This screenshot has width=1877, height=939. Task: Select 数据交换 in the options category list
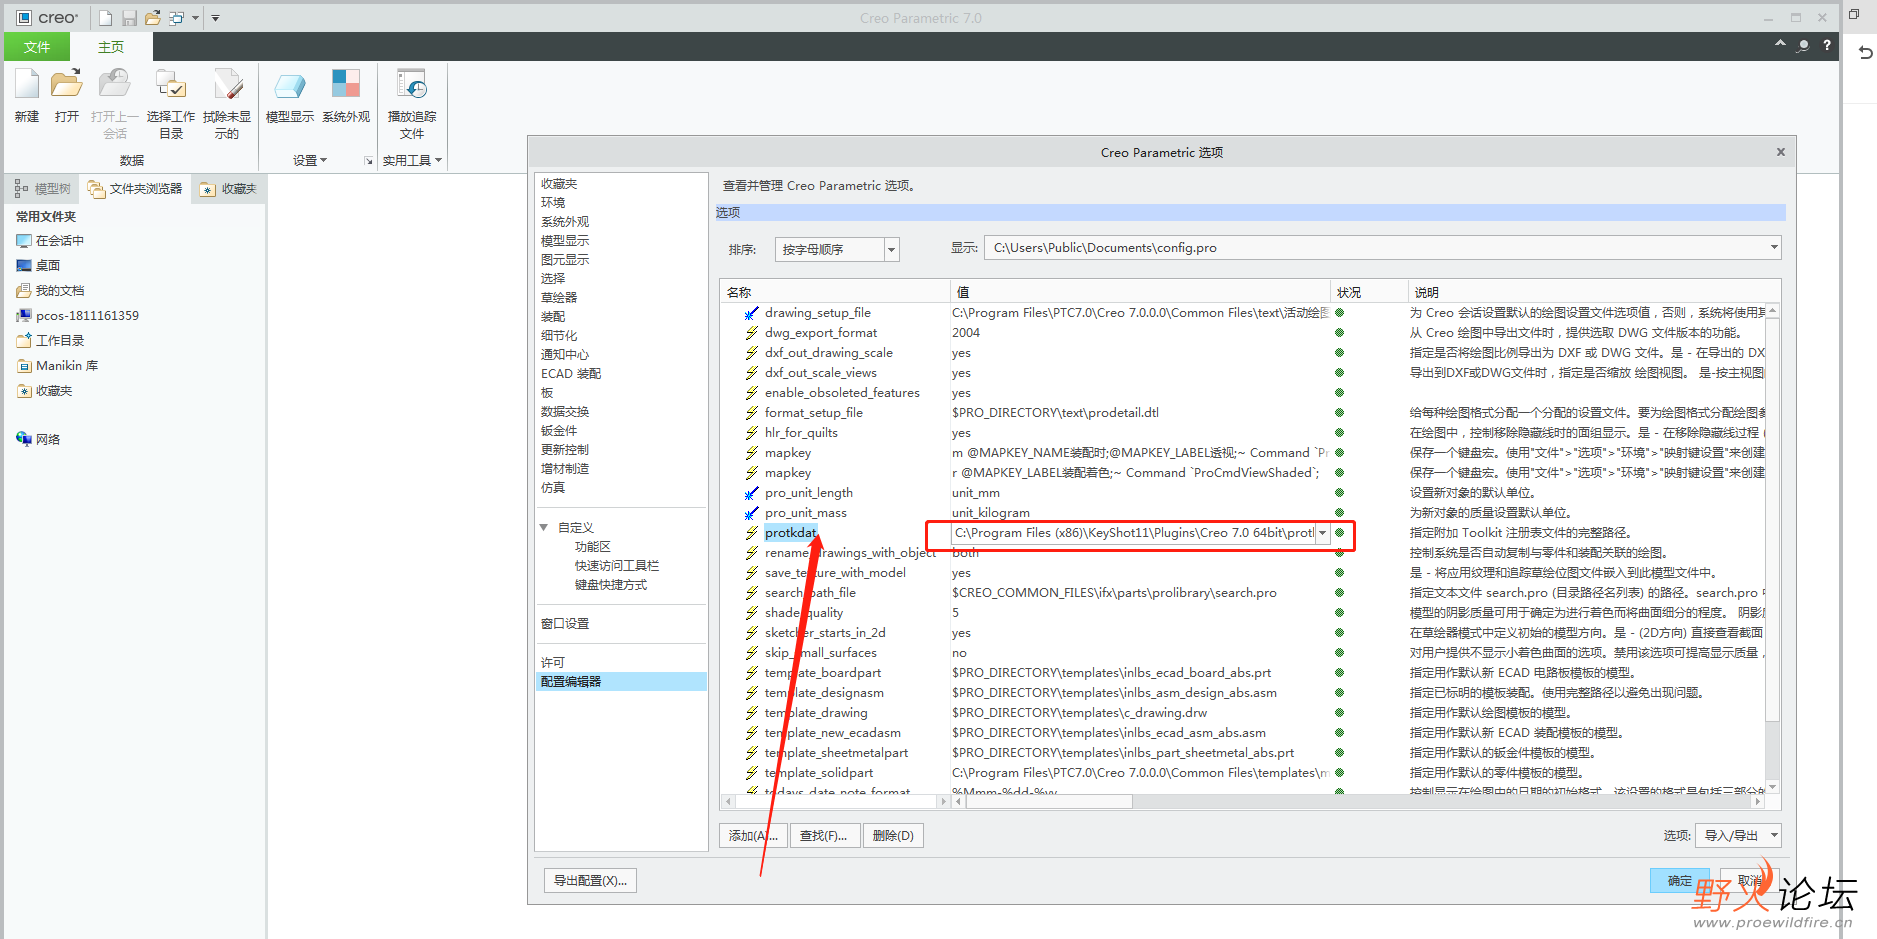[x=565, y=412]
